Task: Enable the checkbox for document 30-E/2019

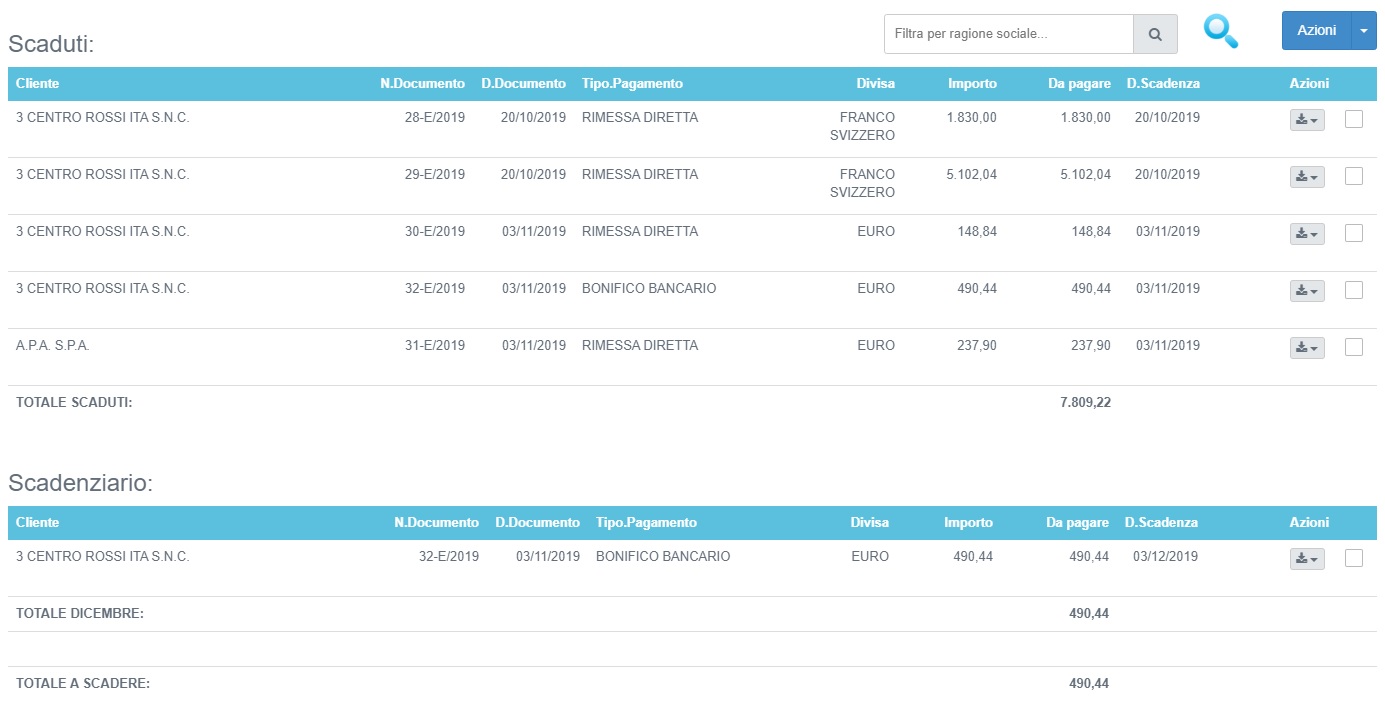Action: [1354, 233]
